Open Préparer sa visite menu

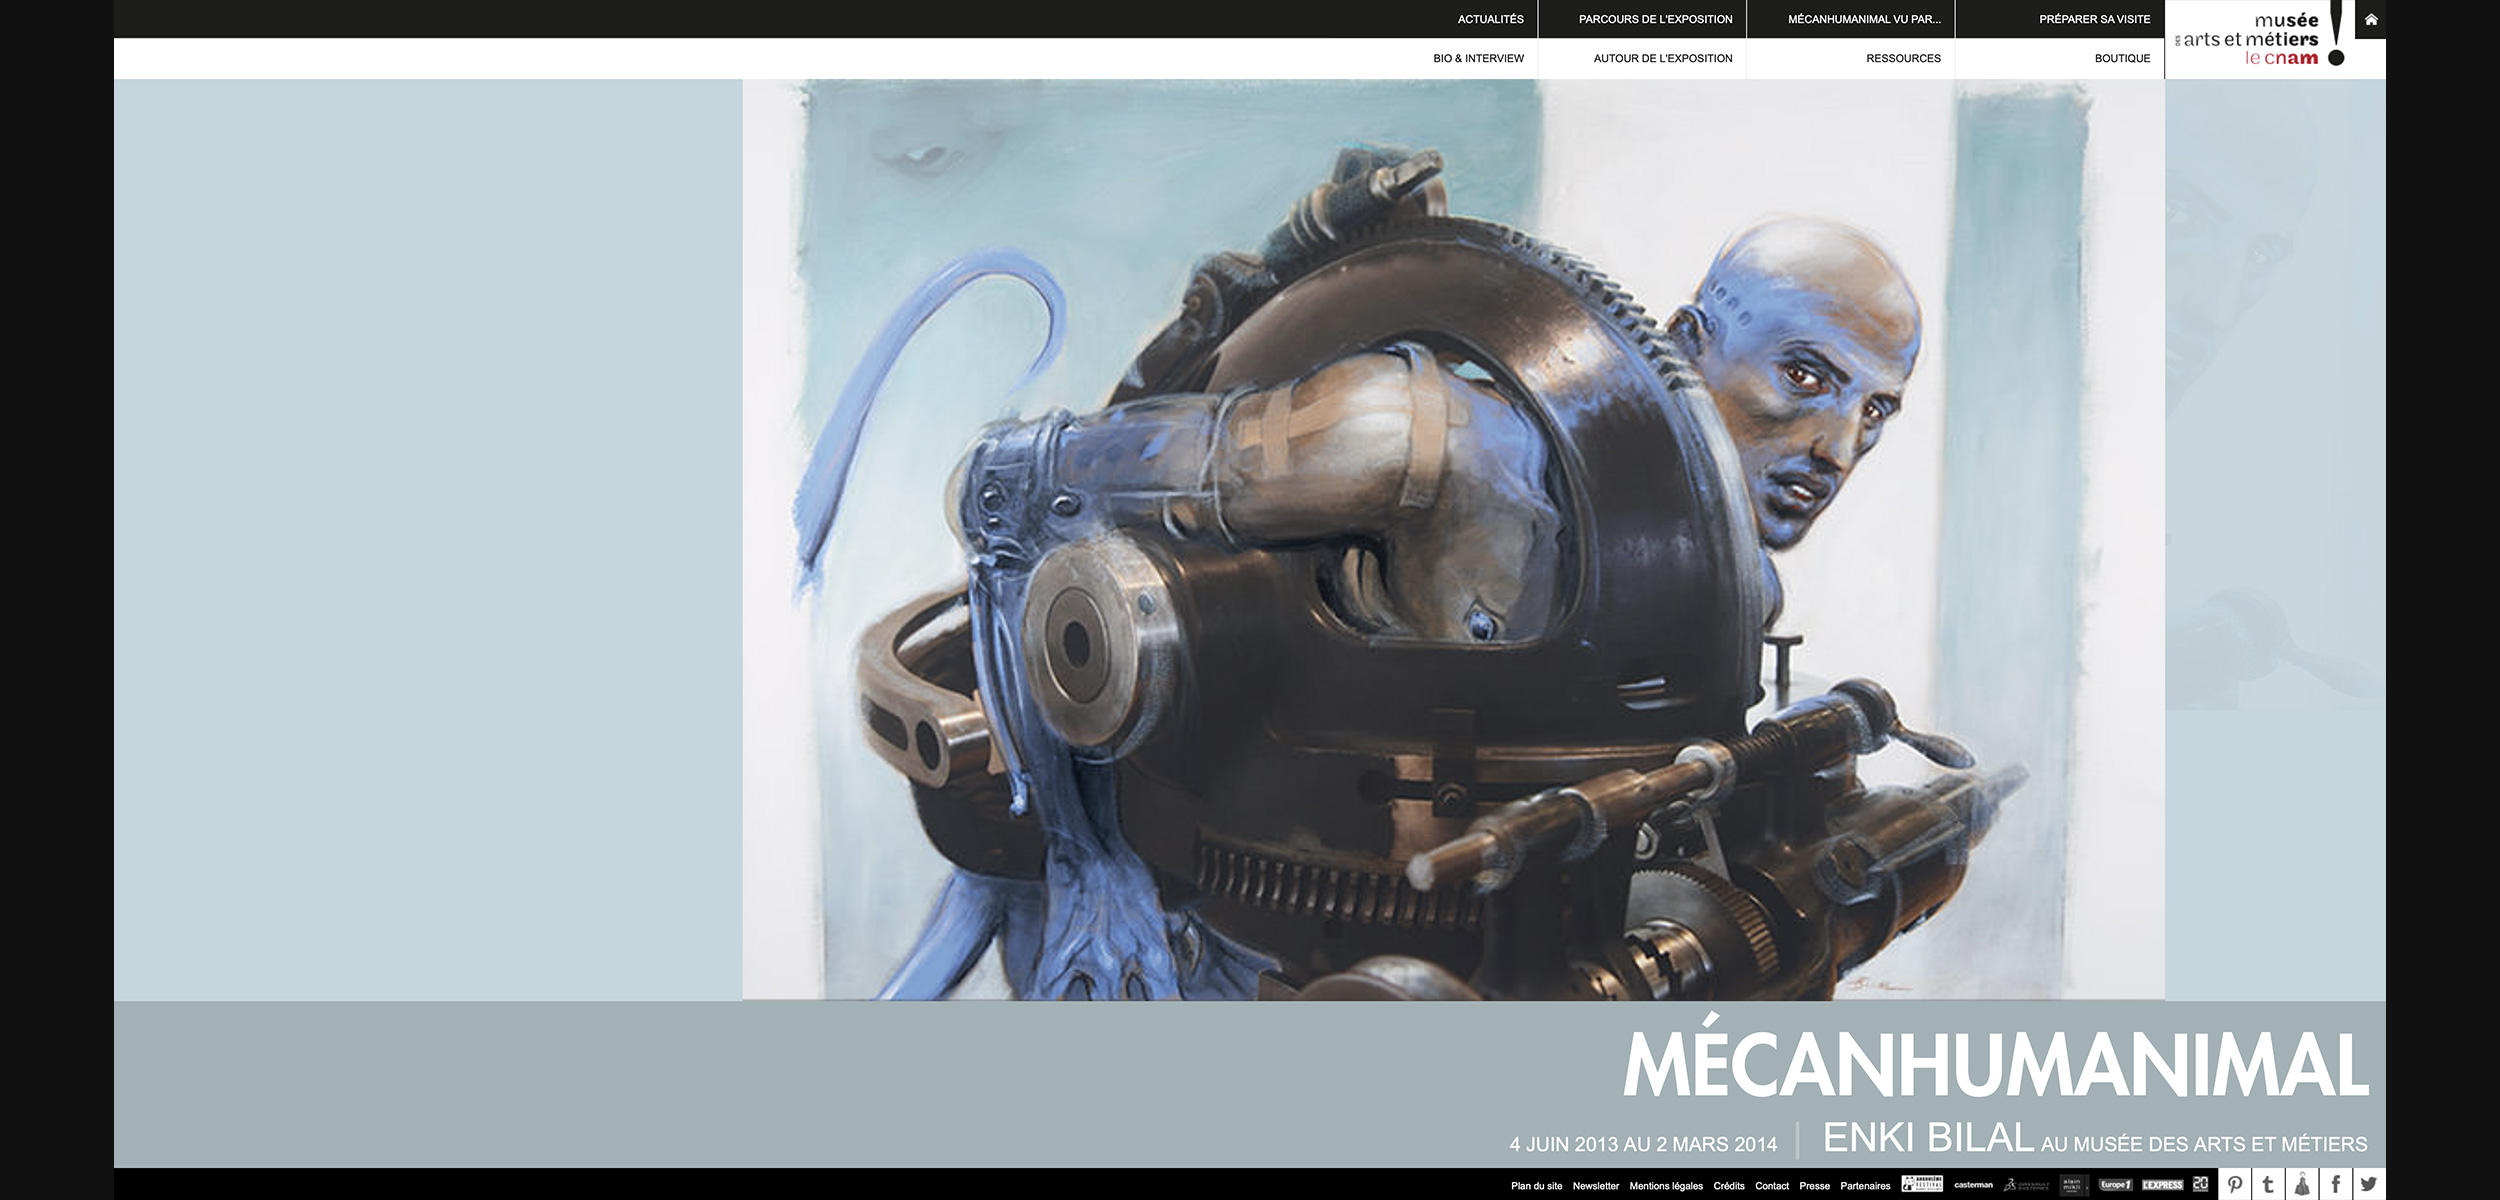tap(2094, 19)
